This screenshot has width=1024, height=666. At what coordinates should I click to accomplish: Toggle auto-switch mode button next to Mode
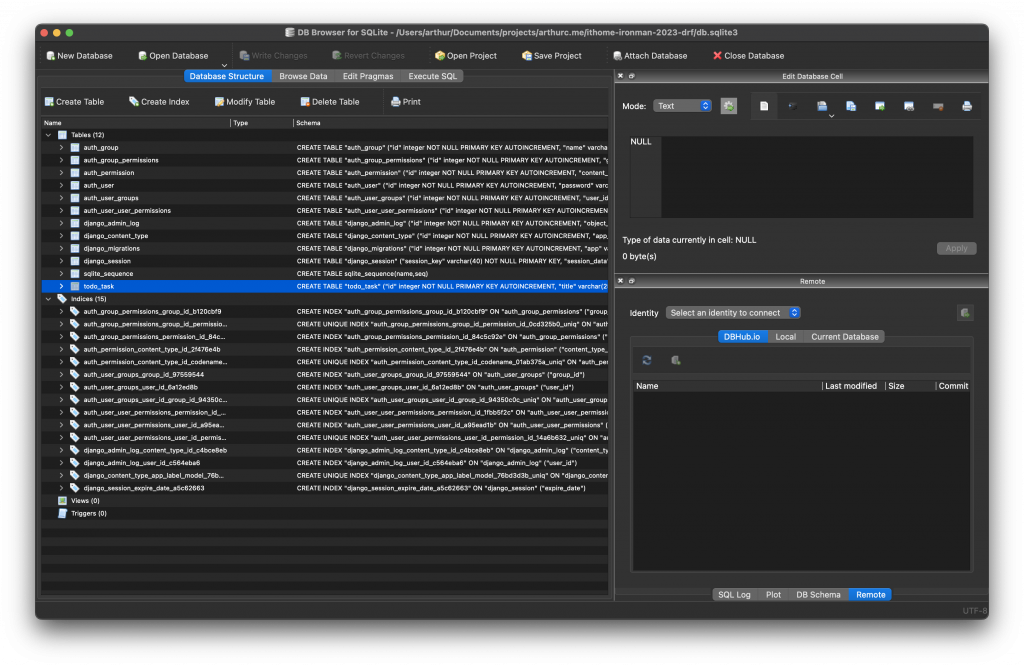pos(729,106)
